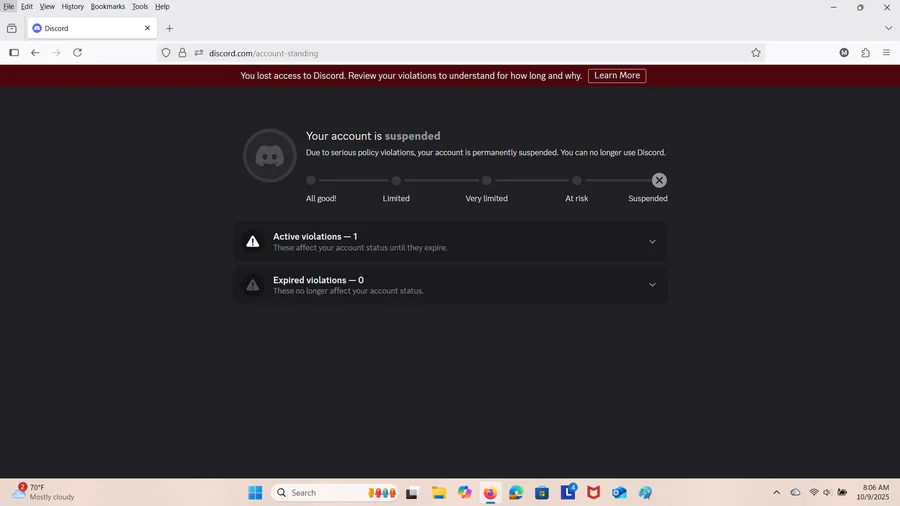Open the History menu
900x506 pixels.
pyautogui.click(x=72, y=6)
